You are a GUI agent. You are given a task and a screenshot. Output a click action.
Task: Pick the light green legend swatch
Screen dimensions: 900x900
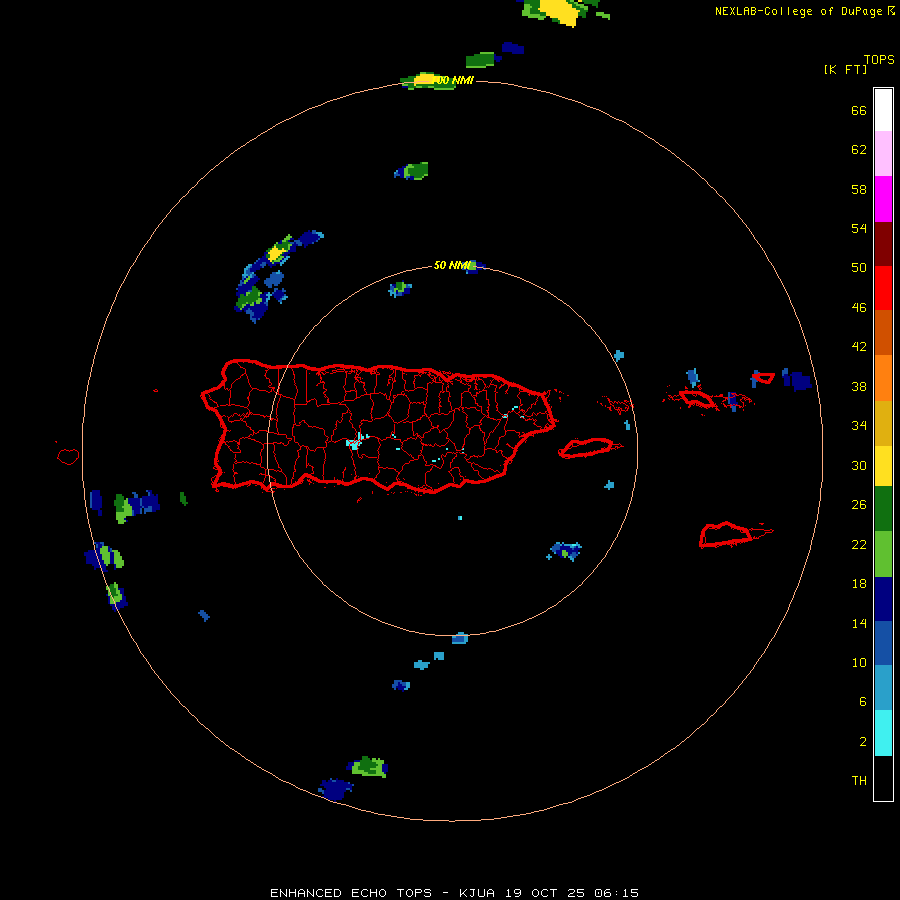(883, 554)
